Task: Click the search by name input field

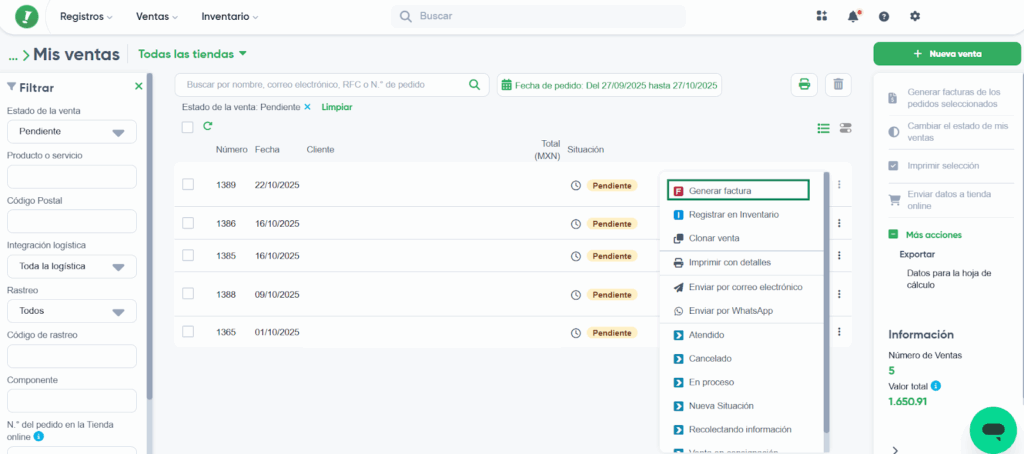Action: (x=331, y=85)
